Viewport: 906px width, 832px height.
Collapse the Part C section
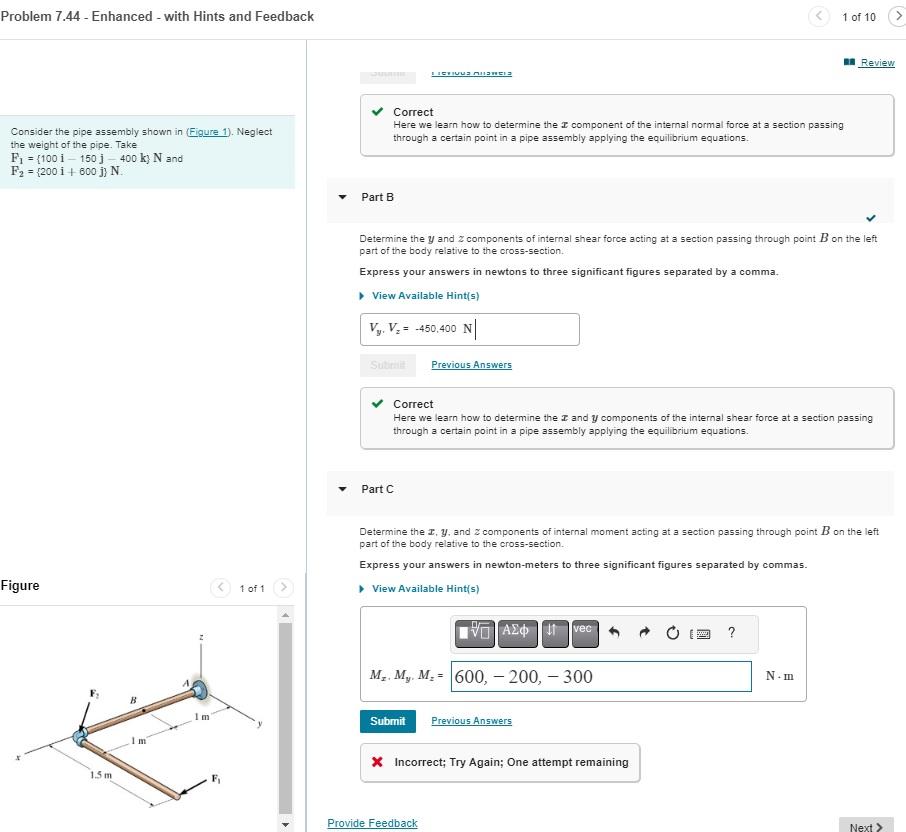pyautogui.click(x=342, y=489)
